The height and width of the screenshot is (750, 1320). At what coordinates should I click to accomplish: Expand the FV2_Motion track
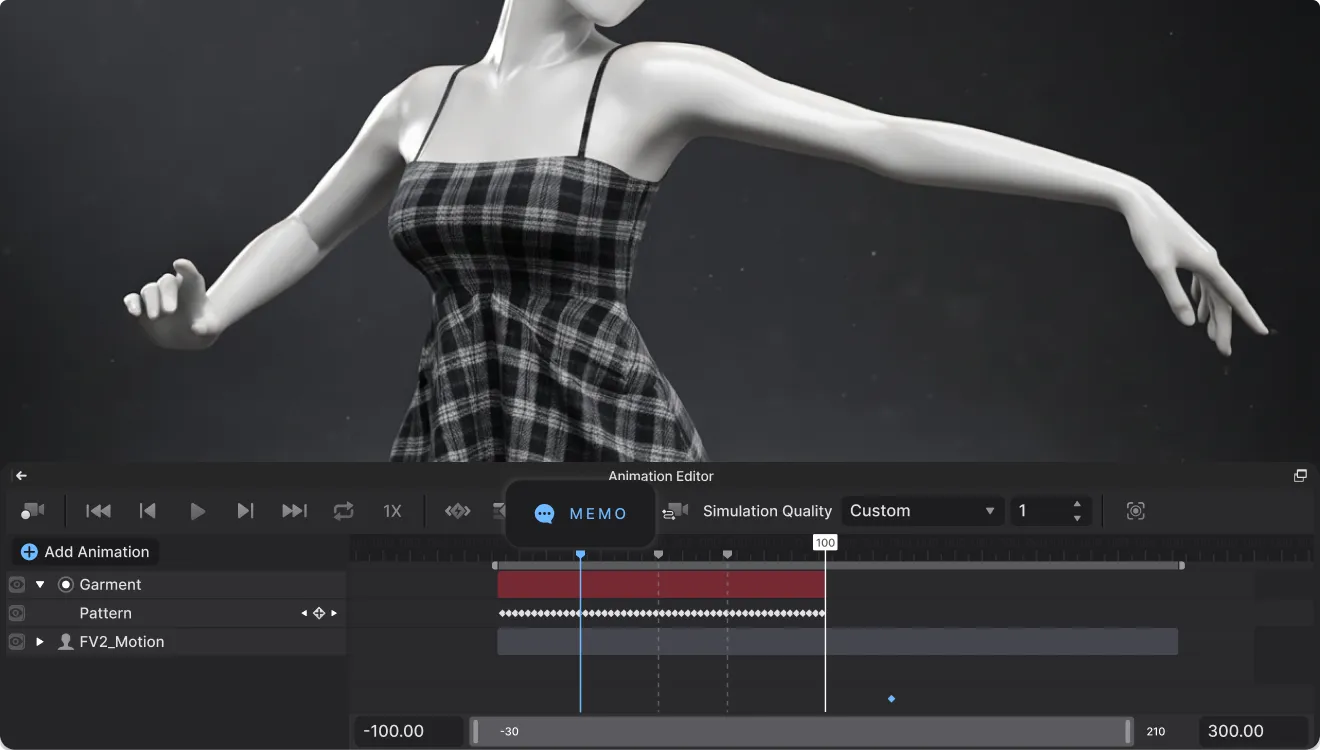coord(40,641)
